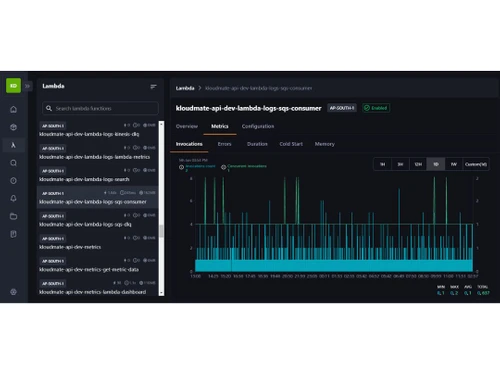This screenshot has height=375, width=500.
Task: Open the Memory metrics sub-tab
Action: click(325, 144)
